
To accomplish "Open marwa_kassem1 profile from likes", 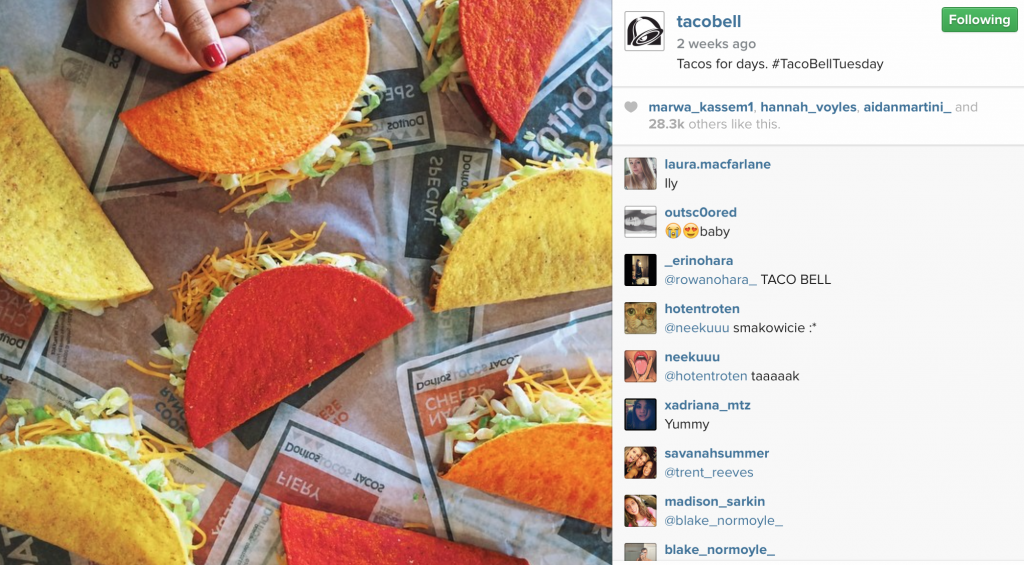I will click(701, 107).
